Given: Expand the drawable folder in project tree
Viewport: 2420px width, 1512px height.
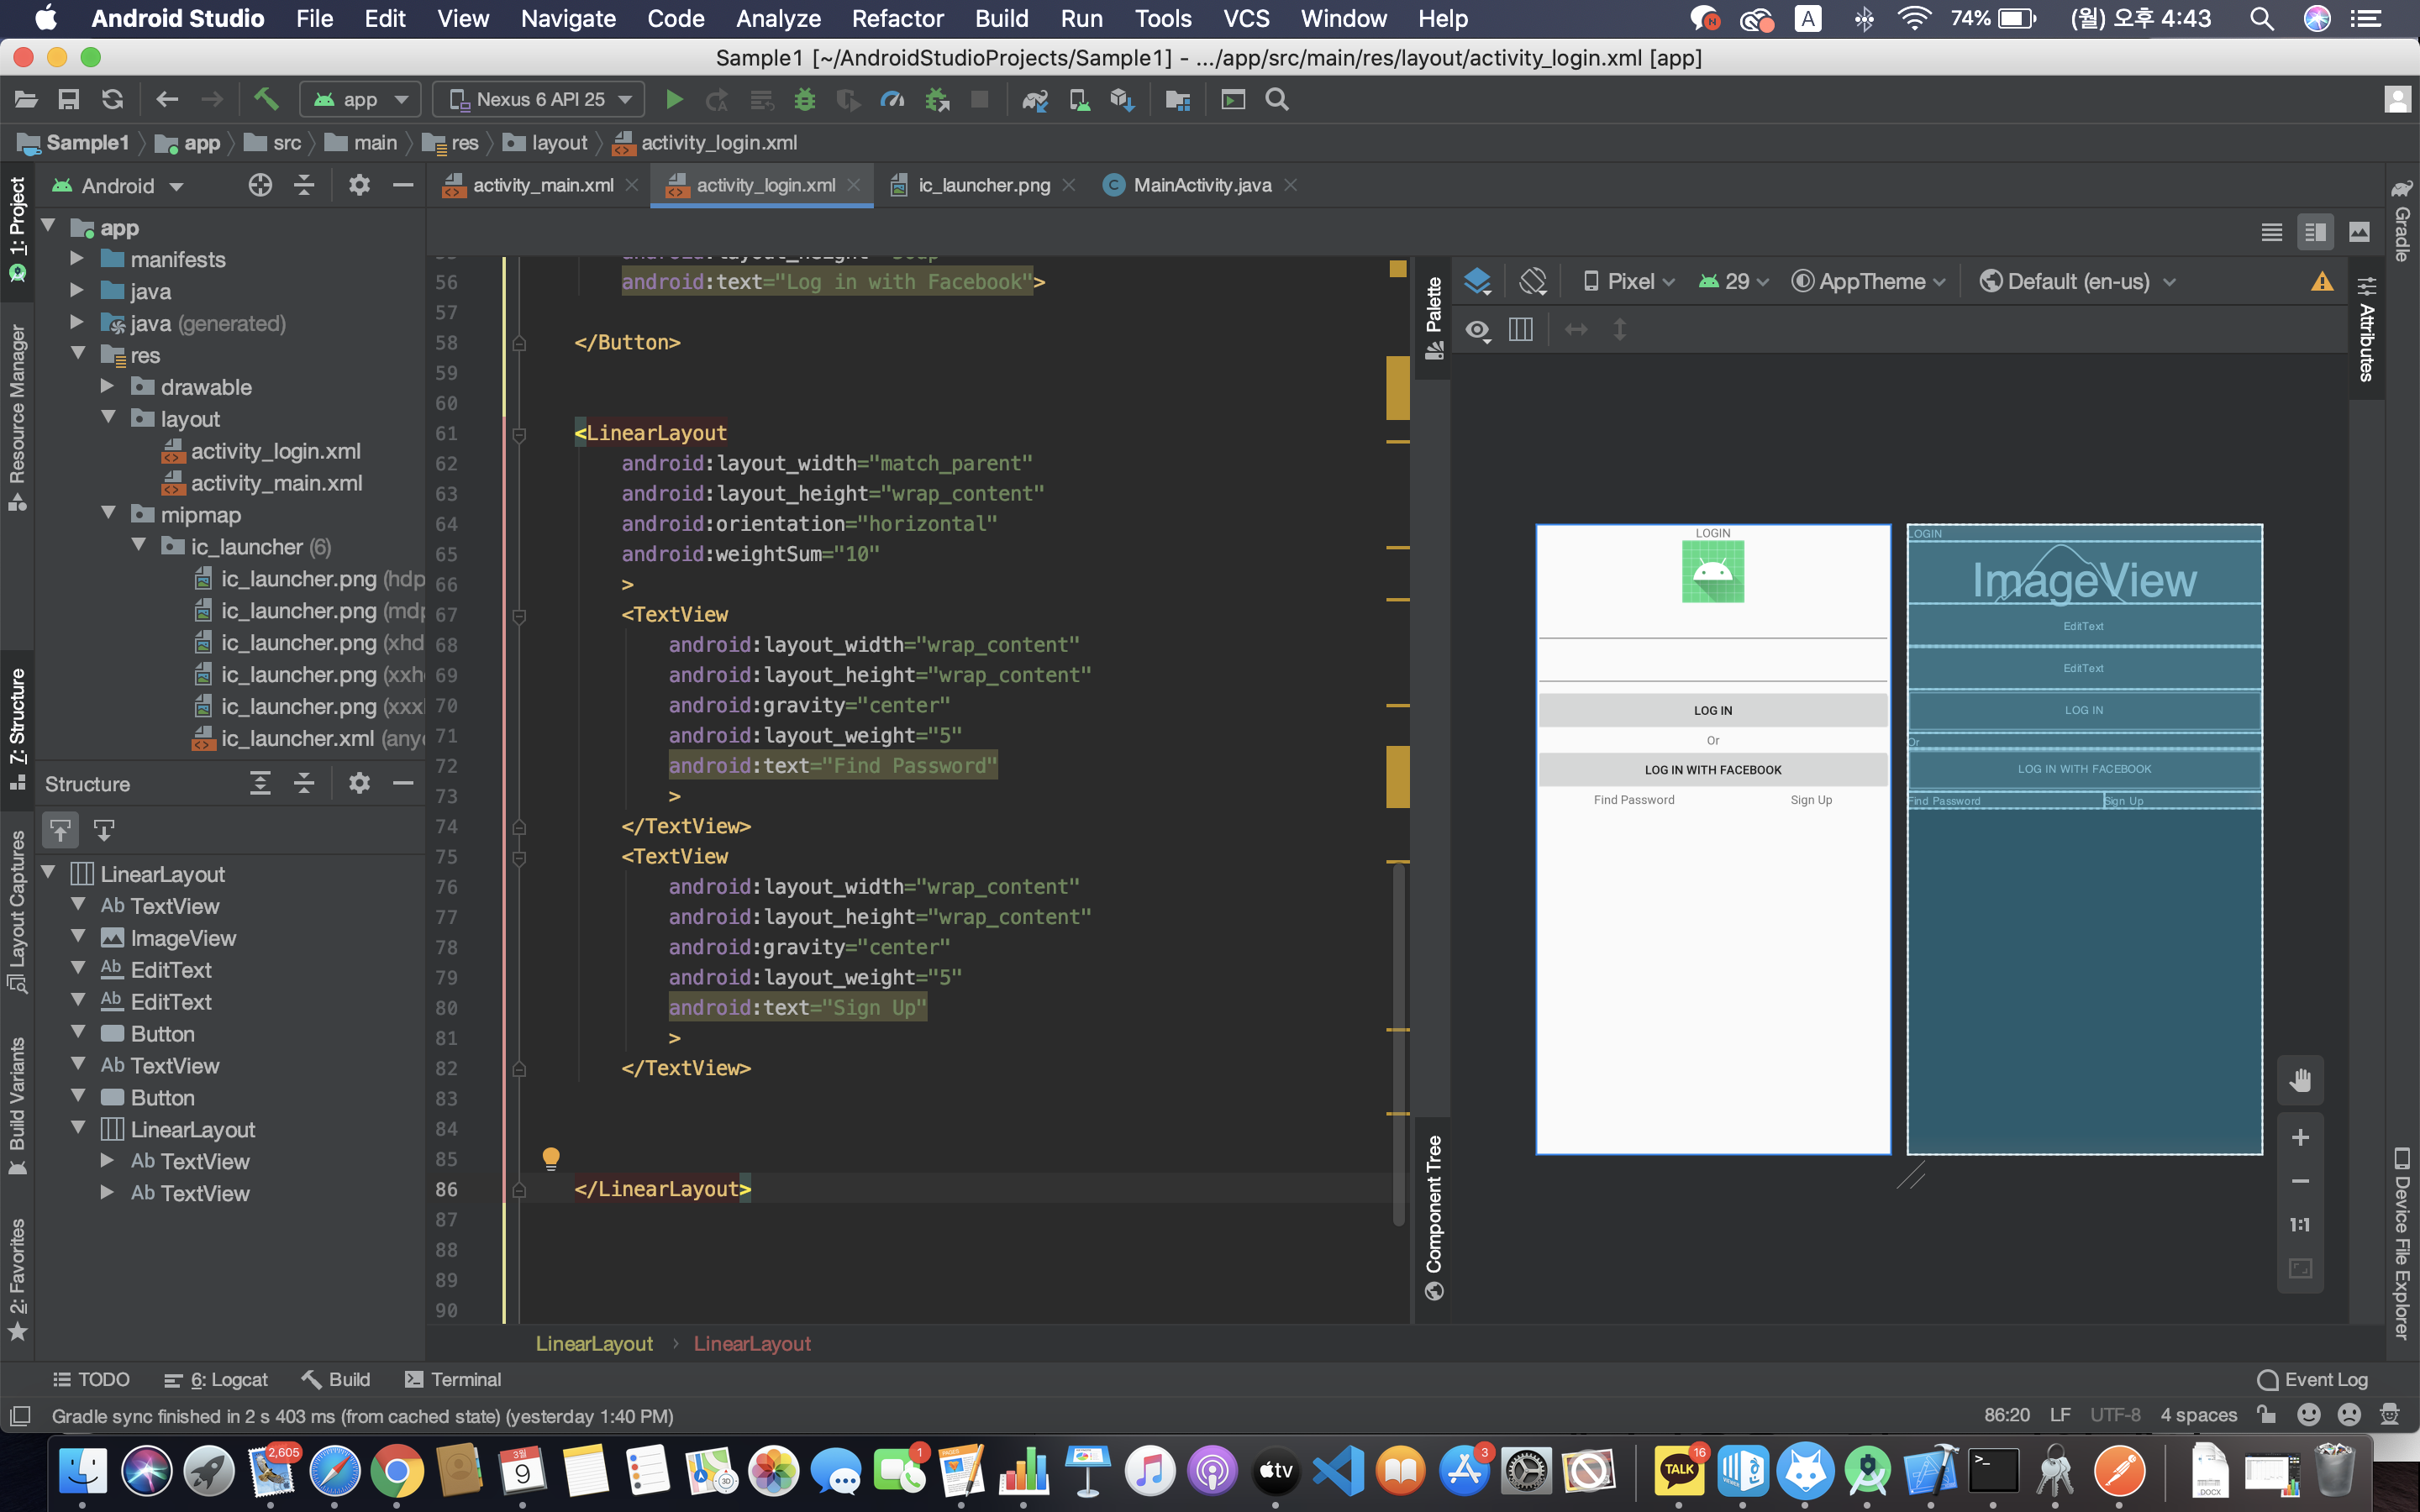Looking at the screenshot, I should [x=108, y=387].
